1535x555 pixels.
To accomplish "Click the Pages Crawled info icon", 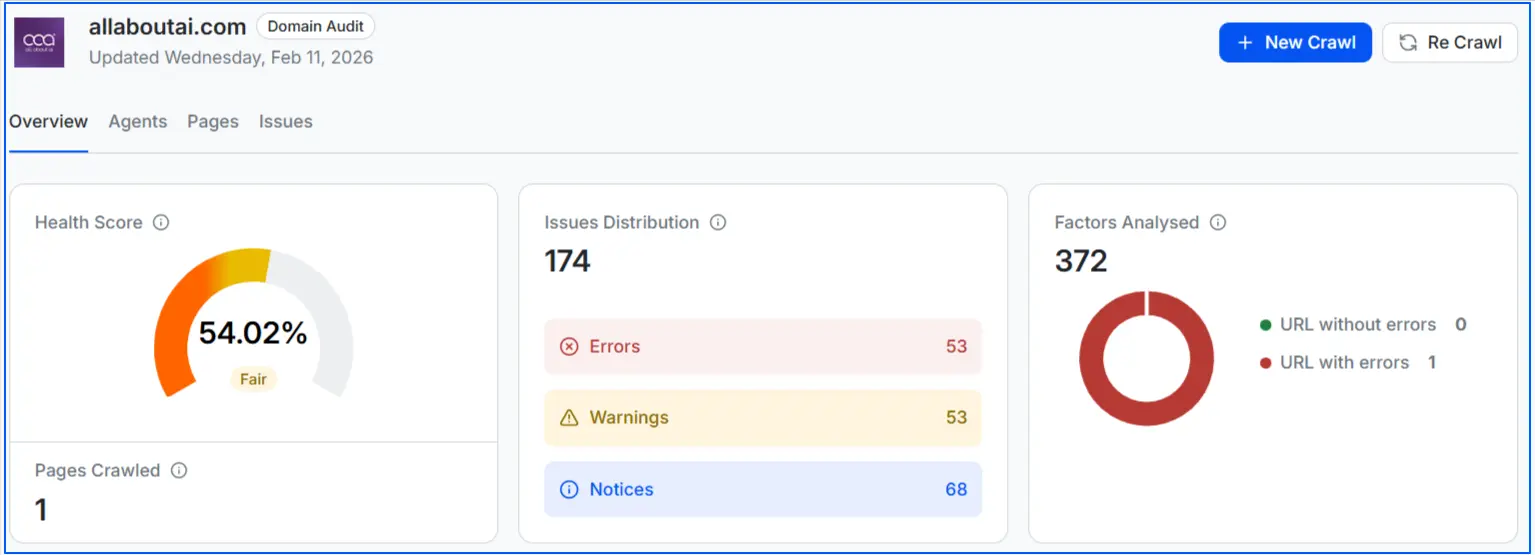I will [x=179, y=470].
